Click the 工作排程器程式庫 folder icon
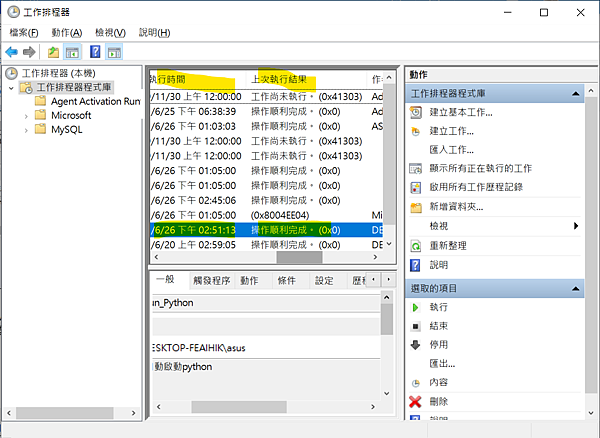600x438 pixels. 26,88
